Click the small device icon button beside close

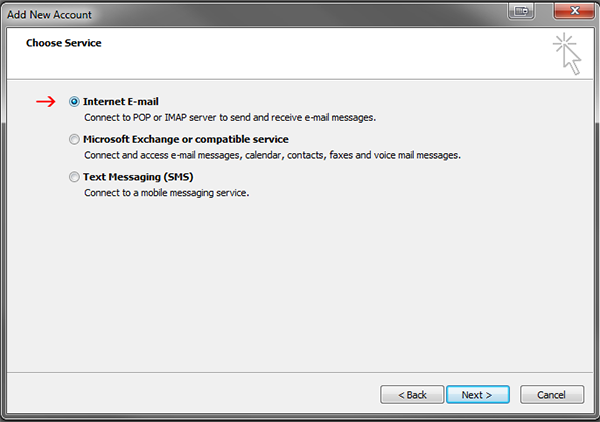tap(521, 11)
